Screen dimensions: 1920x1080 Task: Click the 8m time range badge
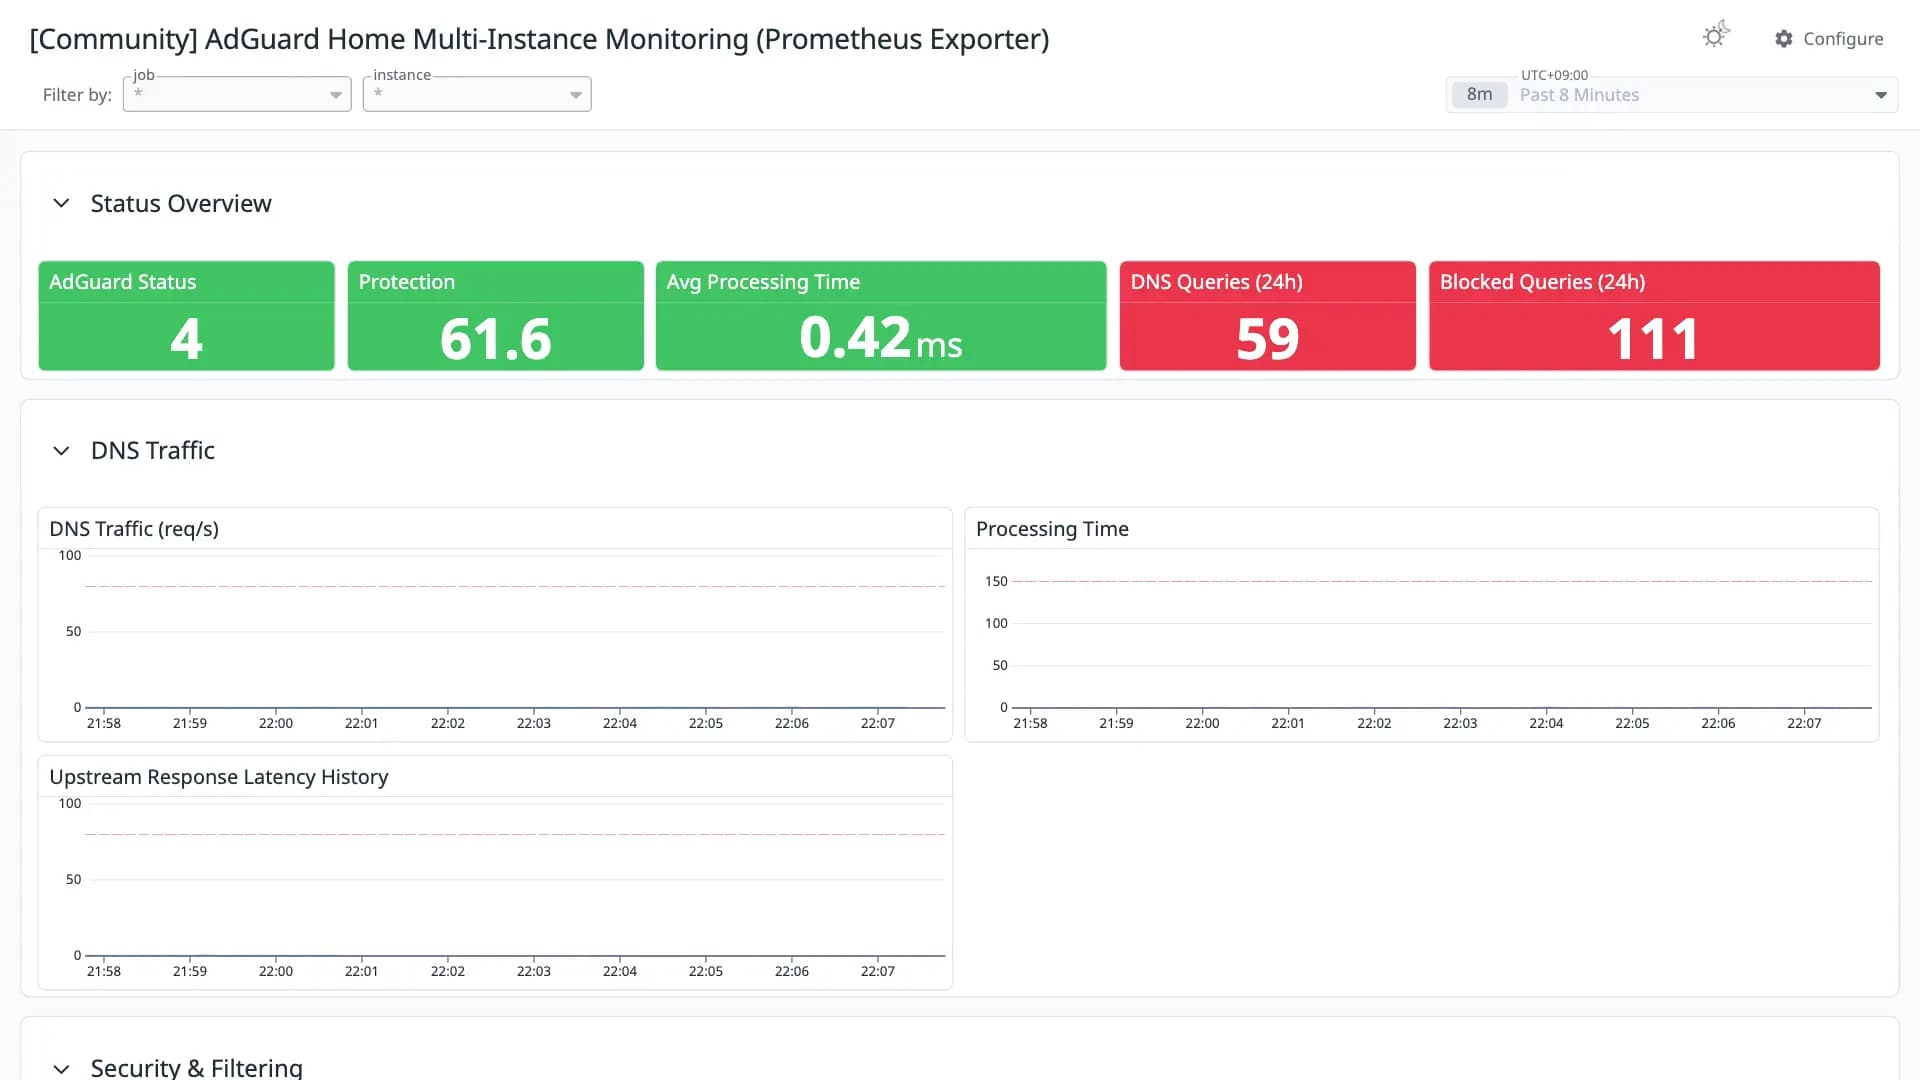pyautogui.click(x=1479, y=95)
